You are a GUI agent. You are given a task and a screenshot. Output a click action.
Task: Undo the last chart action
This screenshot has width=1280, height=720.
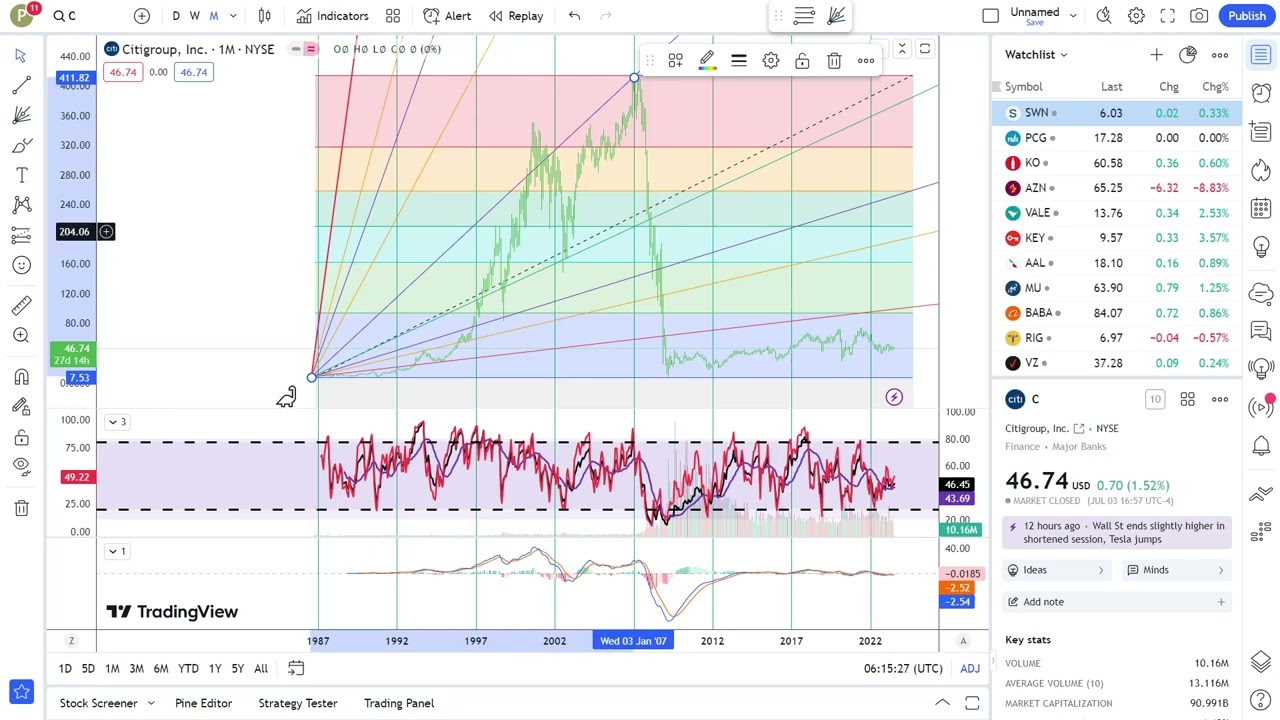[574, 16]
